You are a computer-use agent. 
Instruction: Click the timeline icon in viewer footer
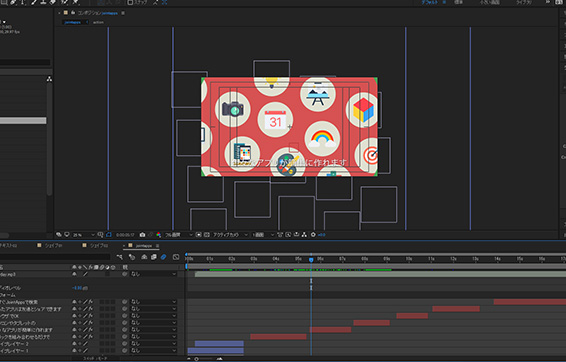point(296,235)
